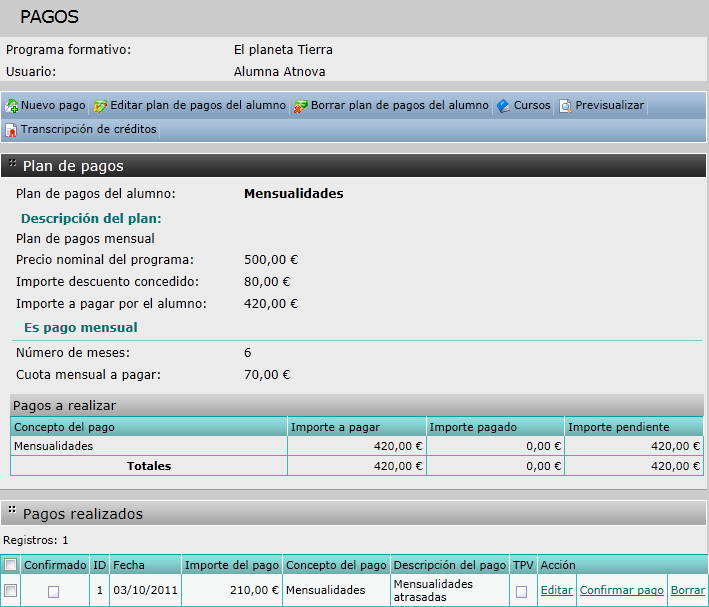Collapse the Pagos realizados section
This screenshot has width=709, height=607.
coord(12,511)
